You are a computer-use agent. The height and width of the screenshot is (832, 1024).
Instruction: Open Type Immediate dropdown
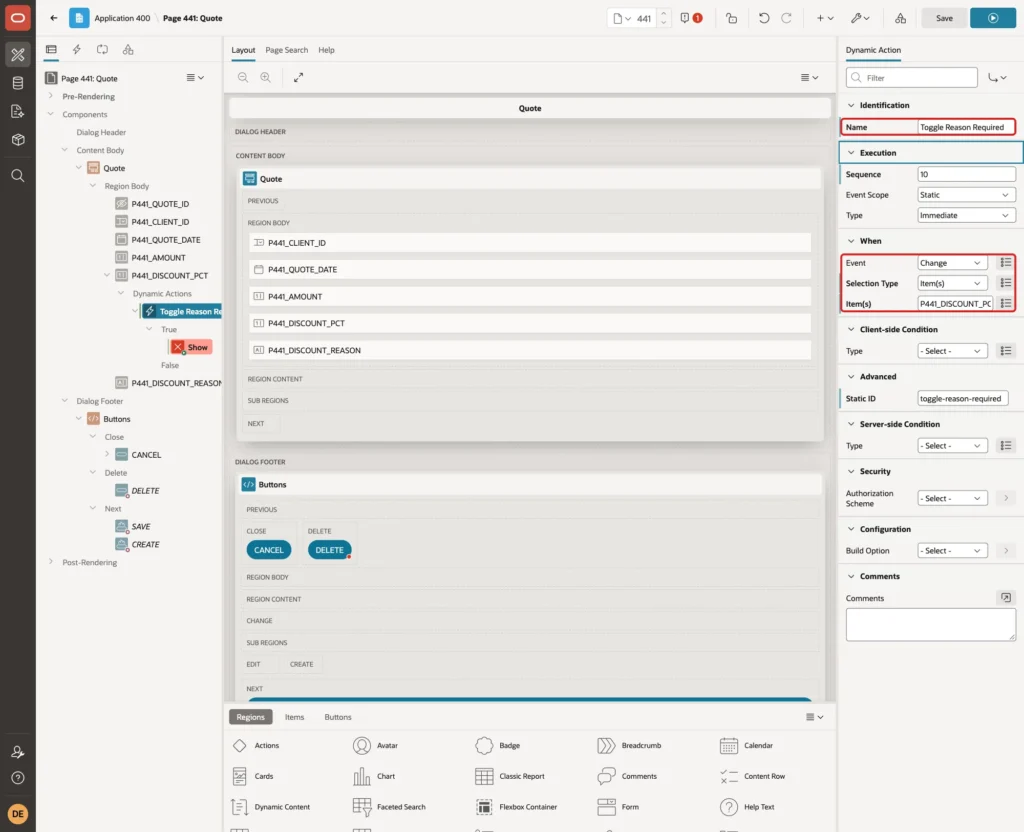(x=967, y=216)
